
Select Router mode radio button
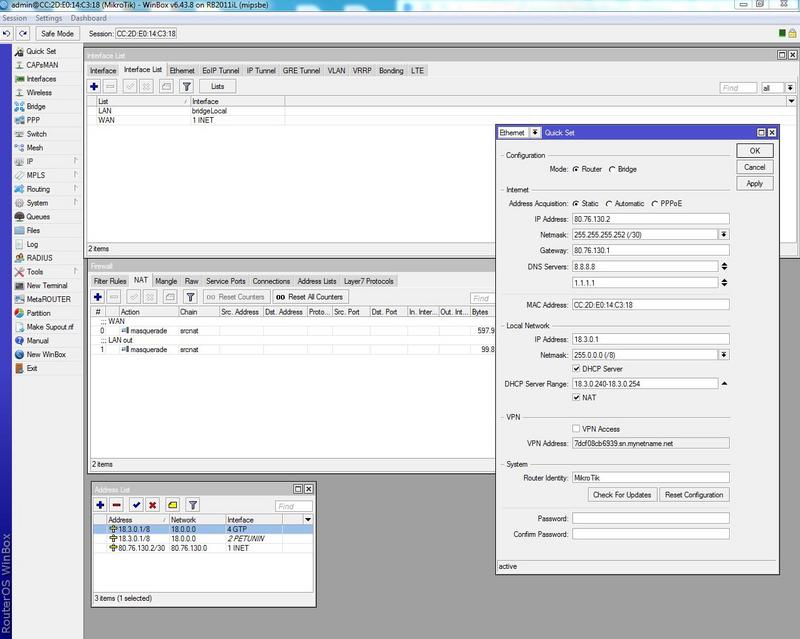[x=576, y=169]
